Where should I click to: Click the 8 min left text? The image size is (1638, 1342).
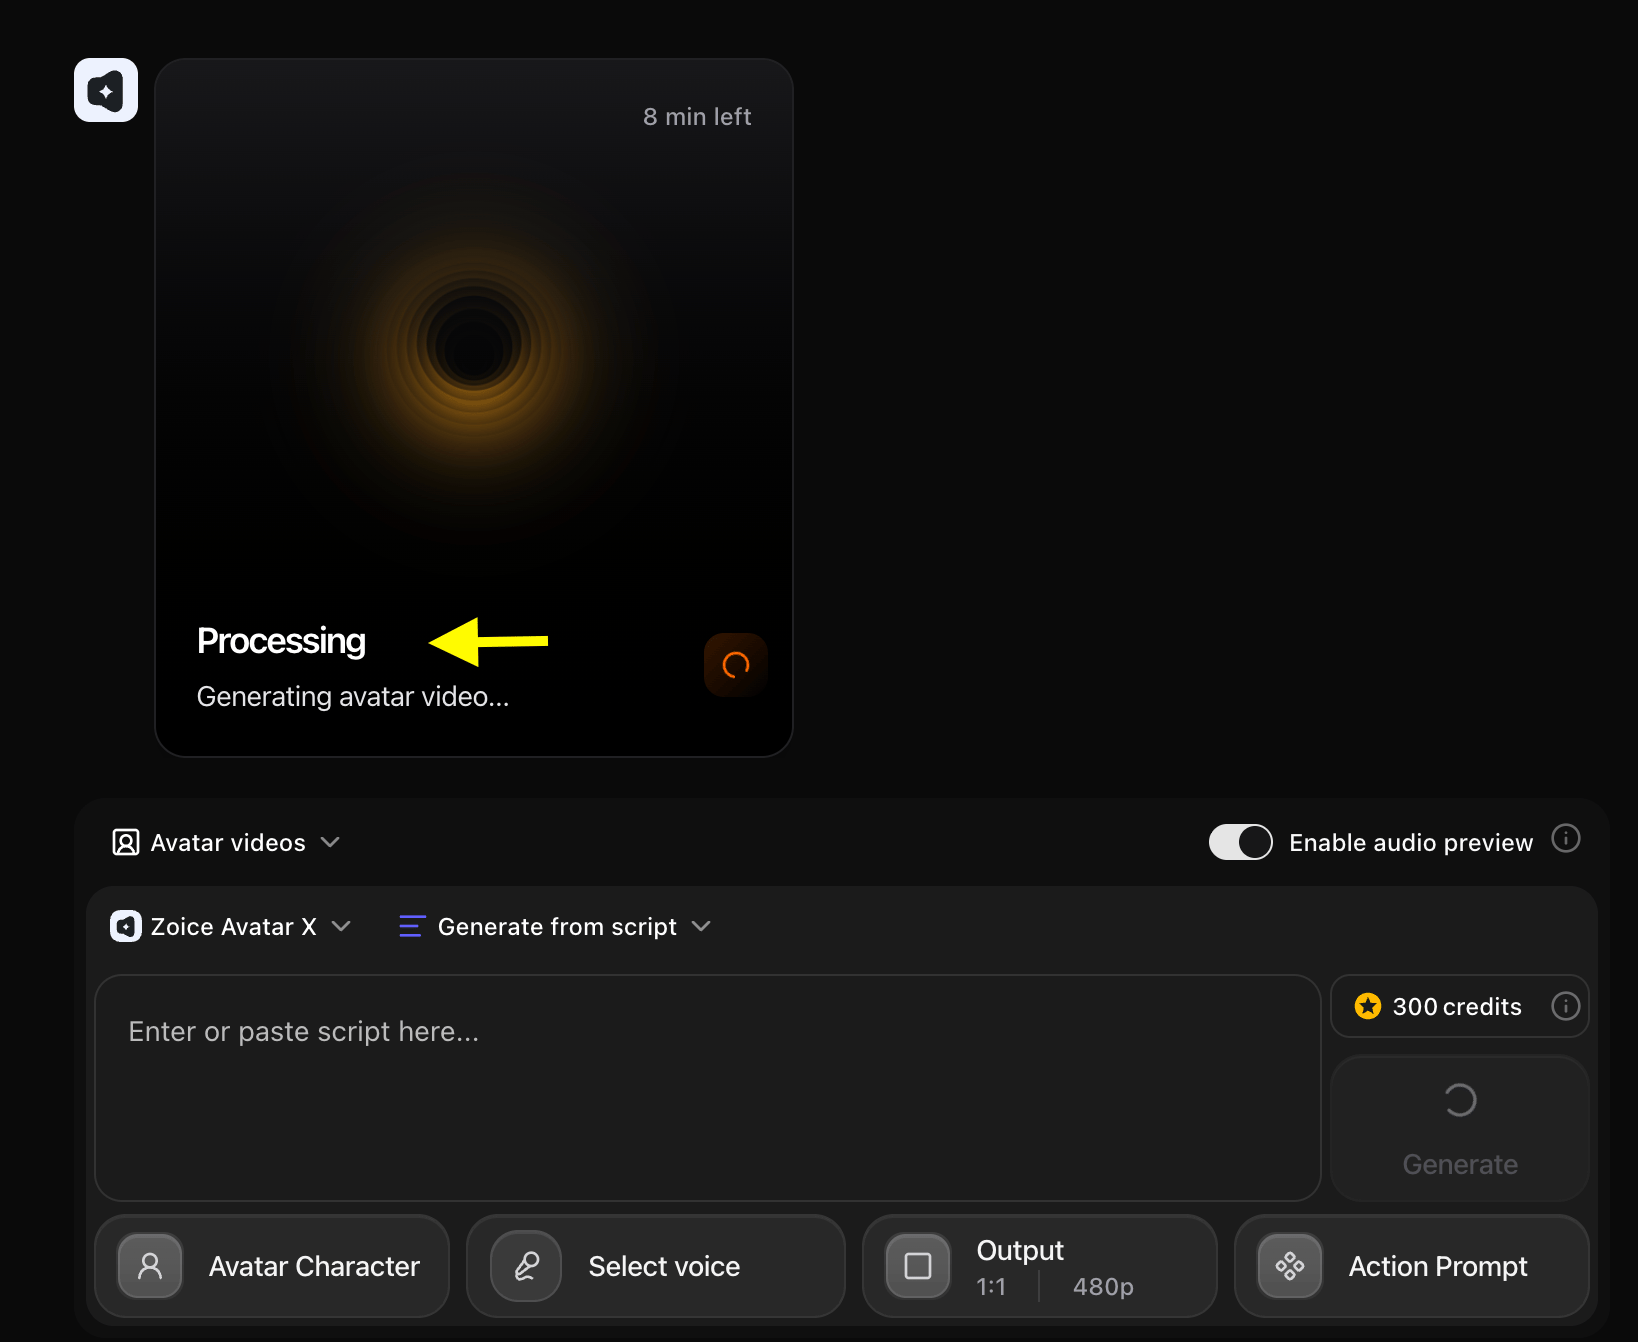697,117
